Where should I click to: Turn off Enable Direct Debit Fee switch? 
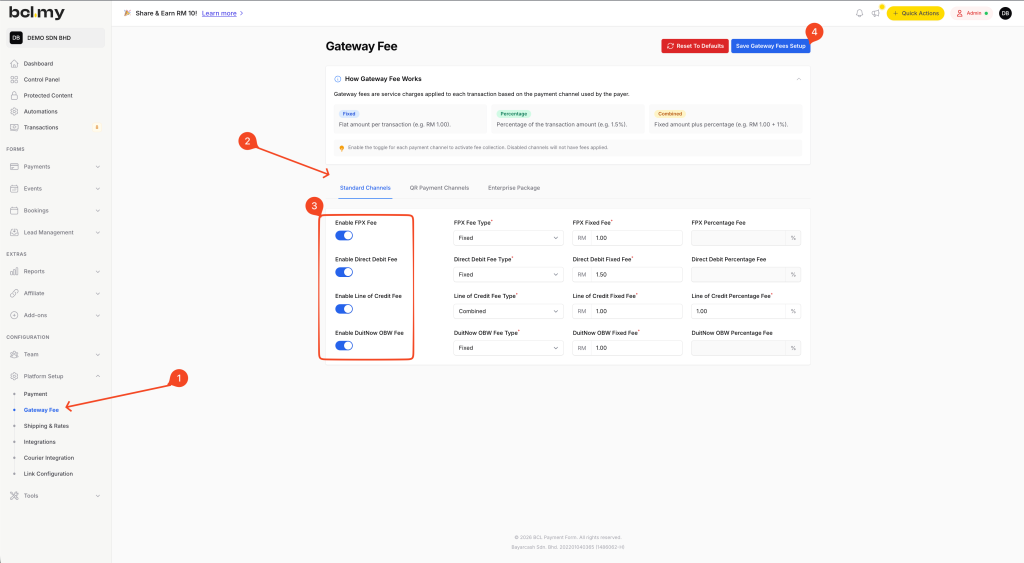[x=344, y=272]
